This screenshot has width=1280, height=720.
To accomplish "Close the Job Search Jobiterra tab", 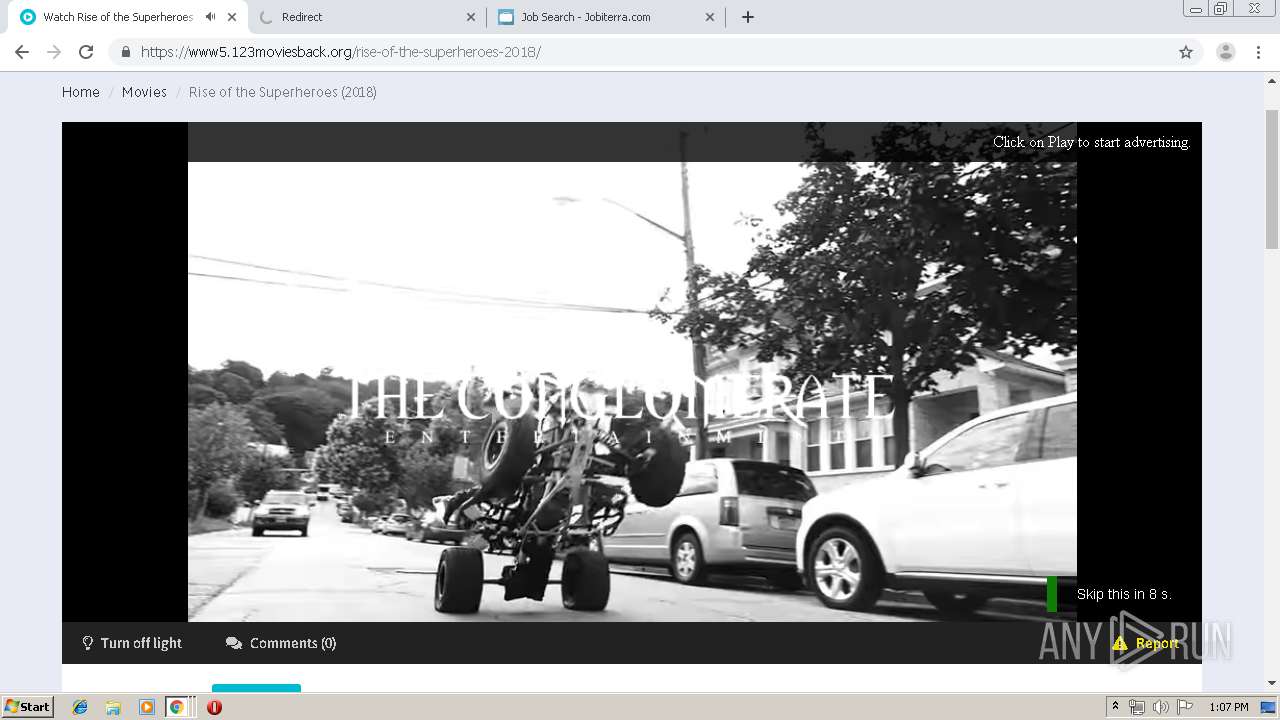I will (710, 17).
